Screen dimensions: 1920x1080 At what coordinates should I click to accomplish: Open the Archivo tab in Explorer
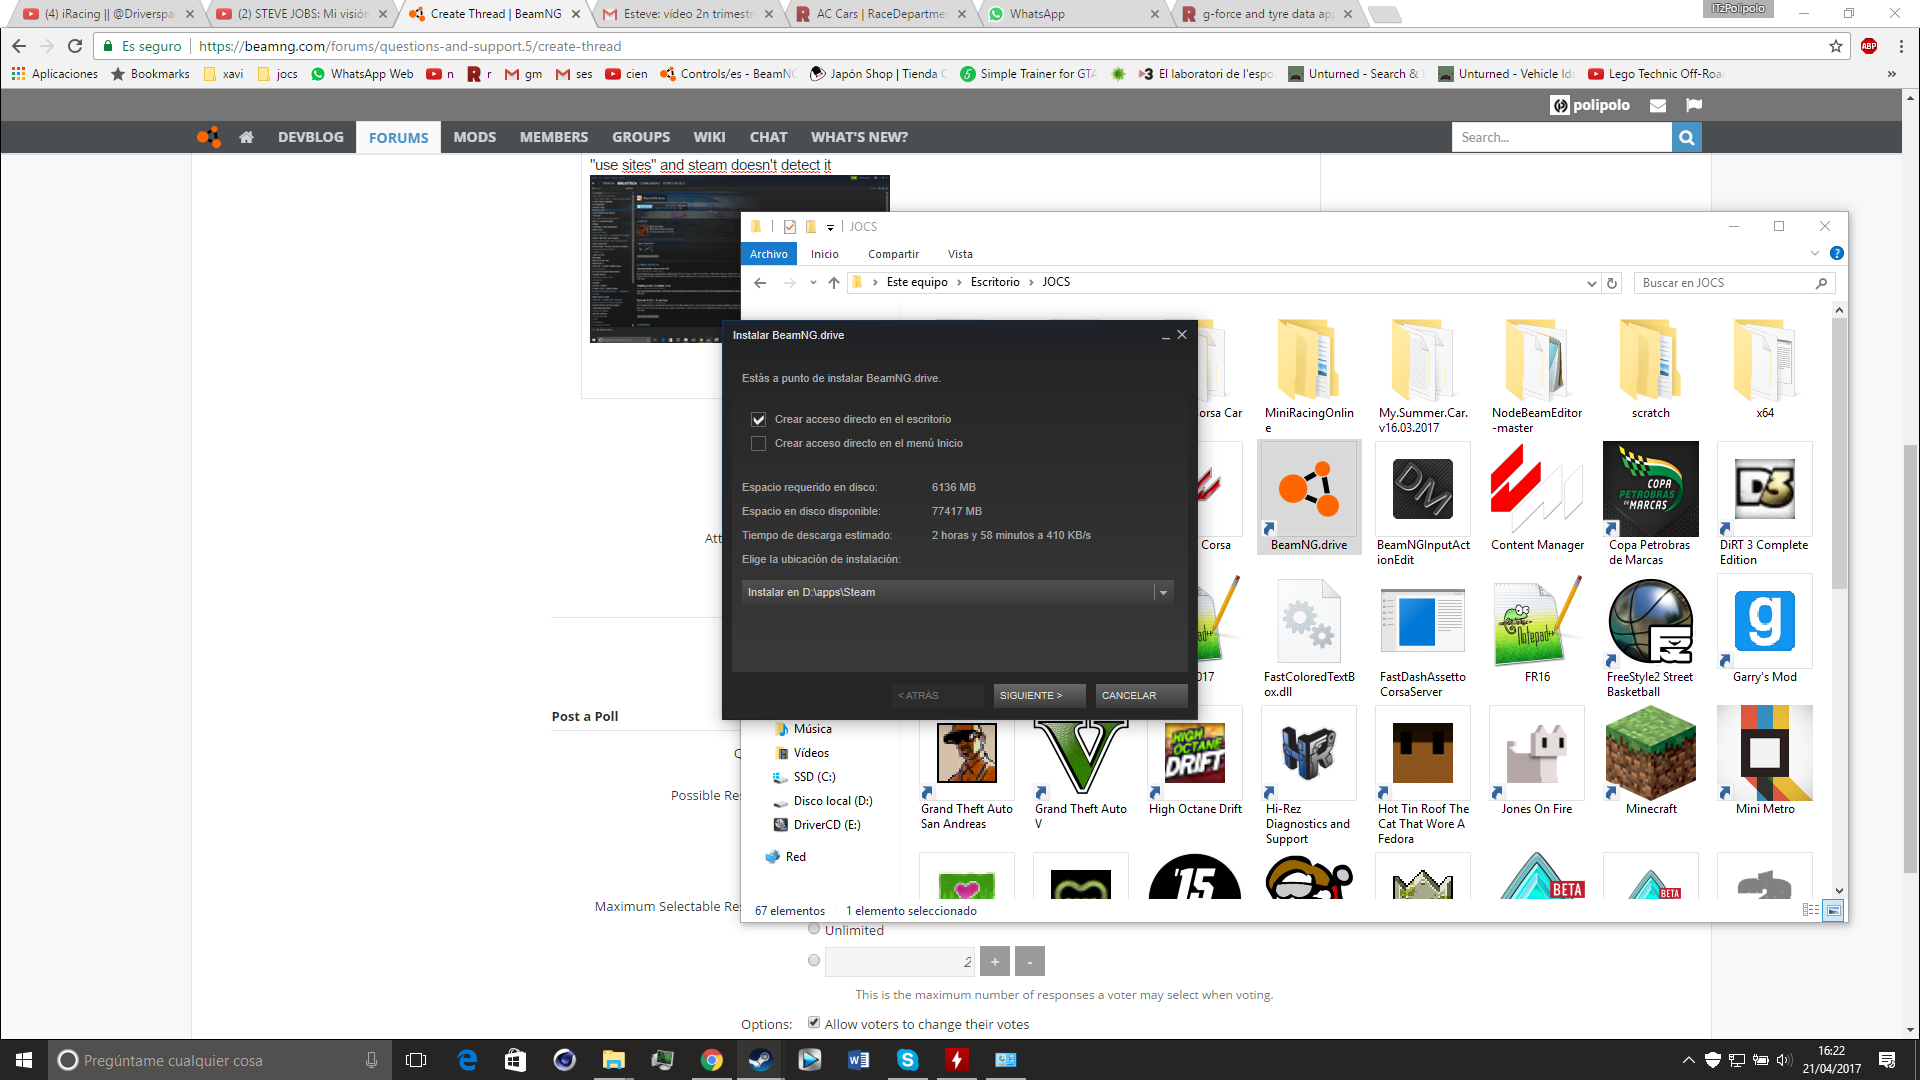[769, 254]
